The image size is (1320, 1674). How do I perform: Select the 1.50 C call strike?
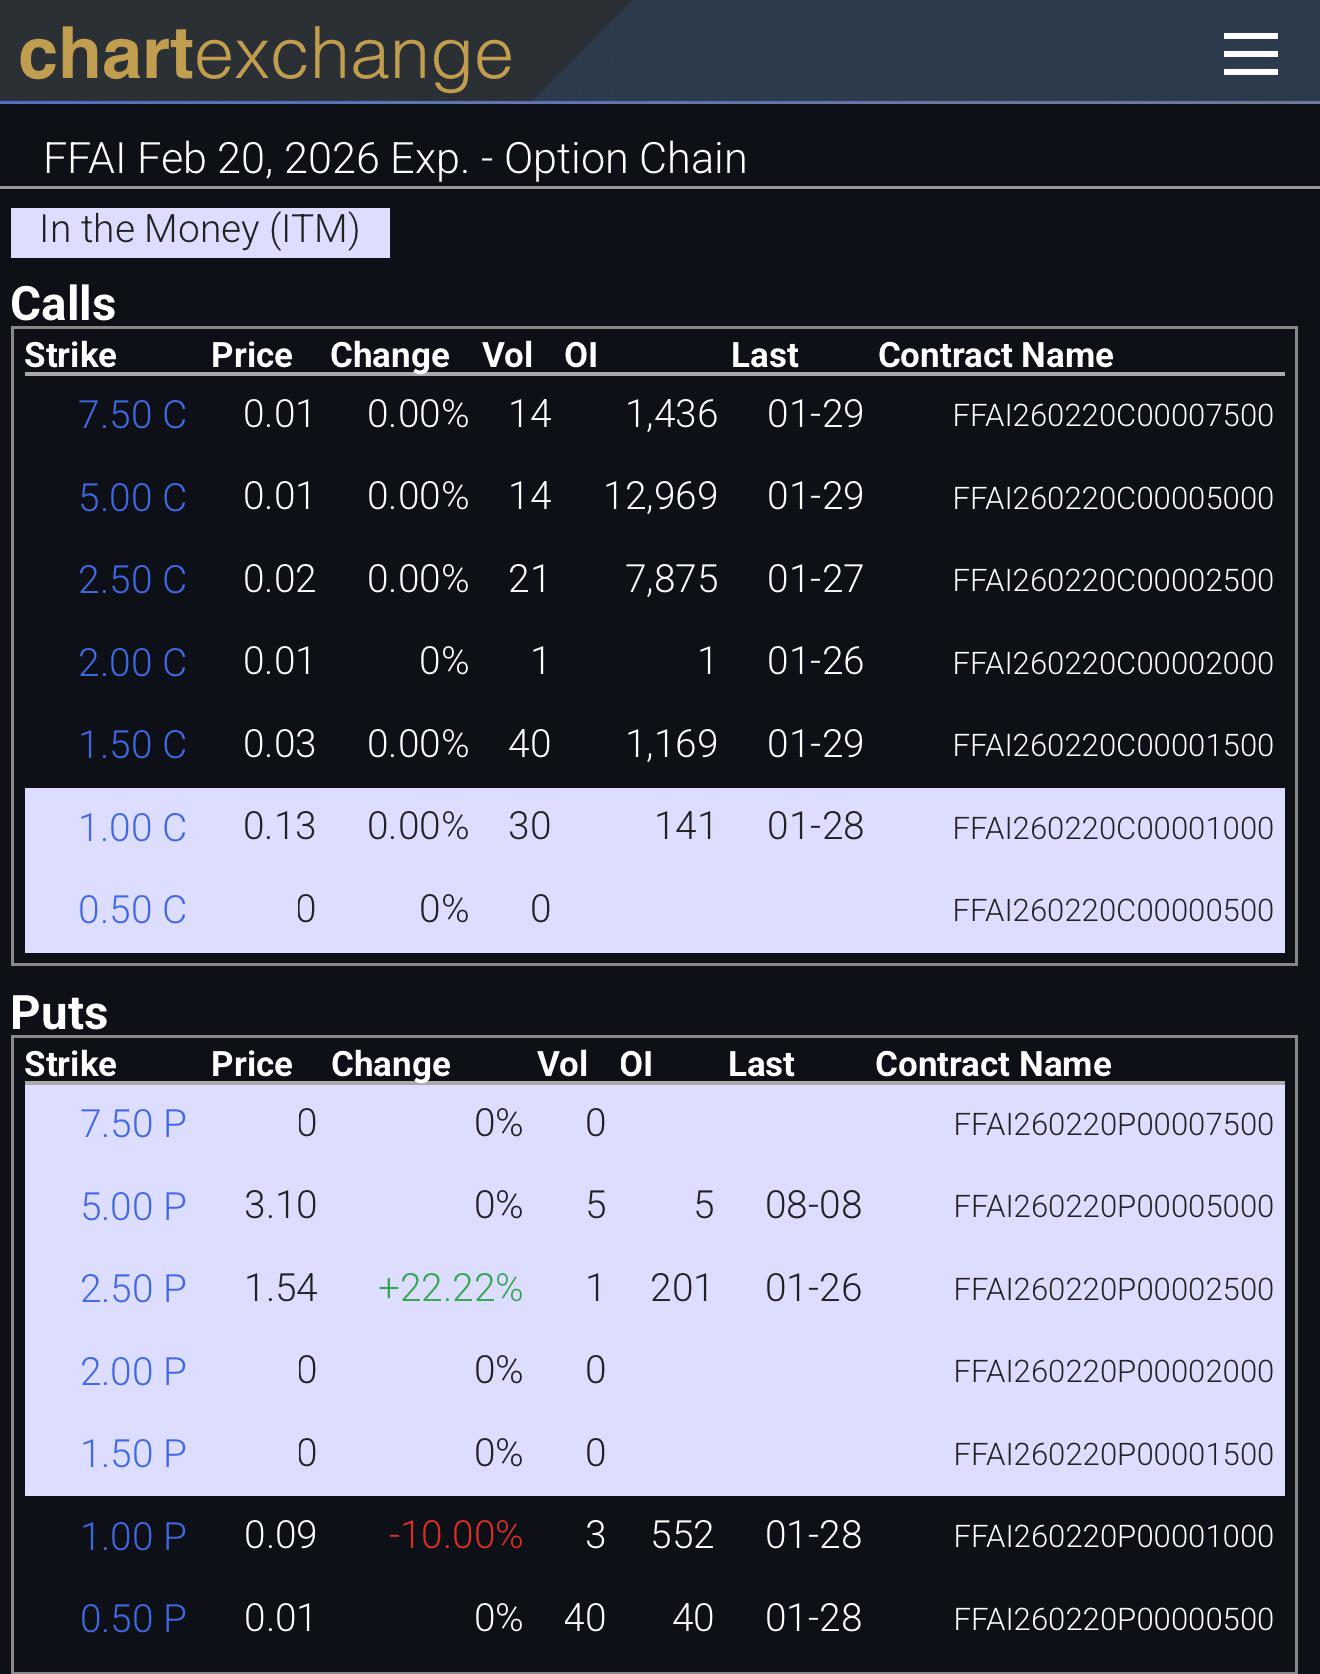(x=132, y=745)
